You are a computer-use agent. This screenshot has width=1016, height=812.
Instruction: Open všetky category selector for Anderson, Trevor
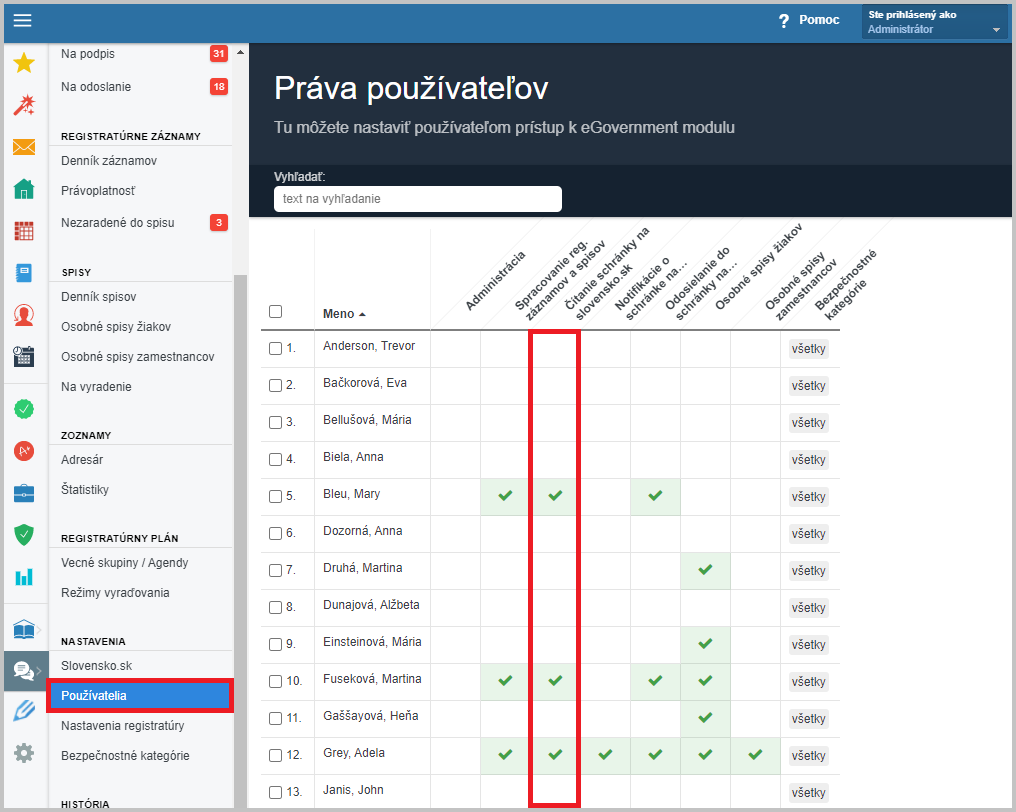[809, 349]
